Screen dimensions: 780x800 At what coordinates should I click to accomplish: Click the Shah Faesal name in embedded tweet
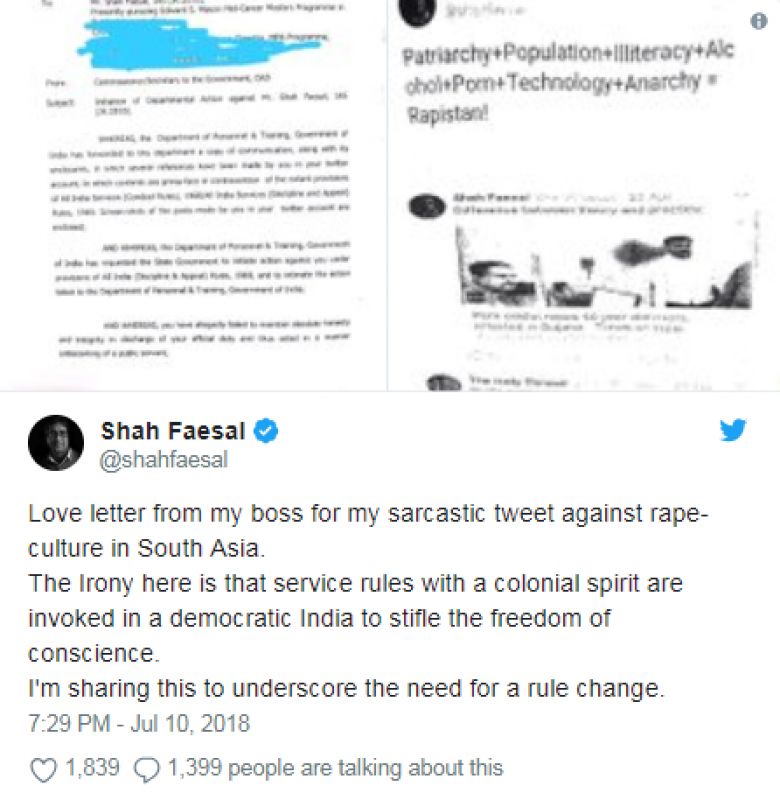(x=491, y=197)
